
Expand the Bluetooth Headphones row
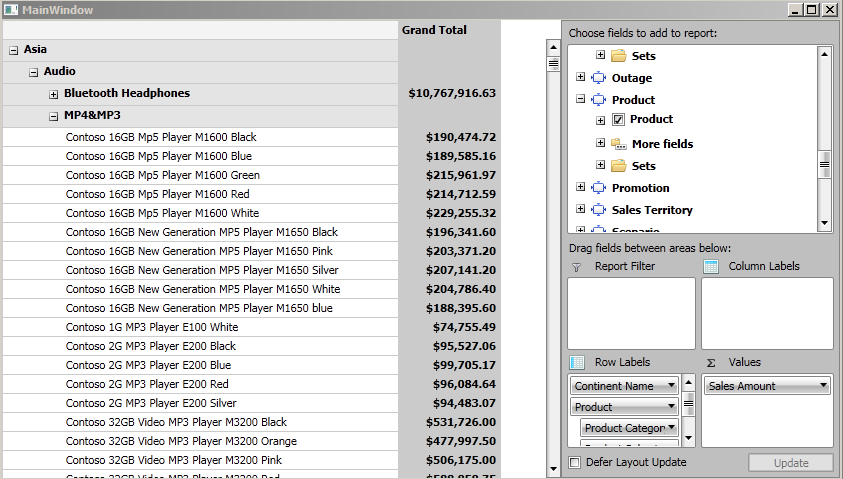tap(54, 94)
